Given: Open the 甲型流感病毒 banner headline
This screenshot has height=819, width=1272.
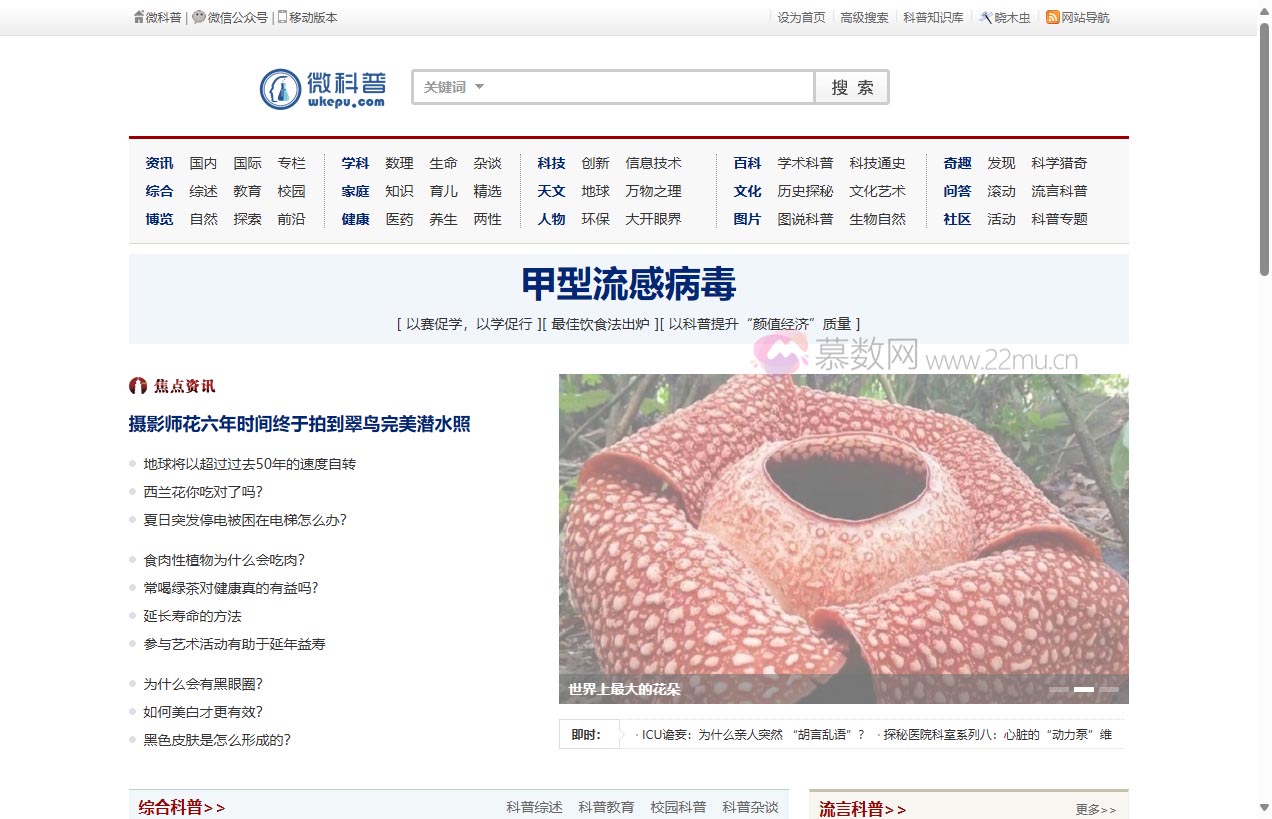Looking at the screenshot, I should [x=628, y=286].
